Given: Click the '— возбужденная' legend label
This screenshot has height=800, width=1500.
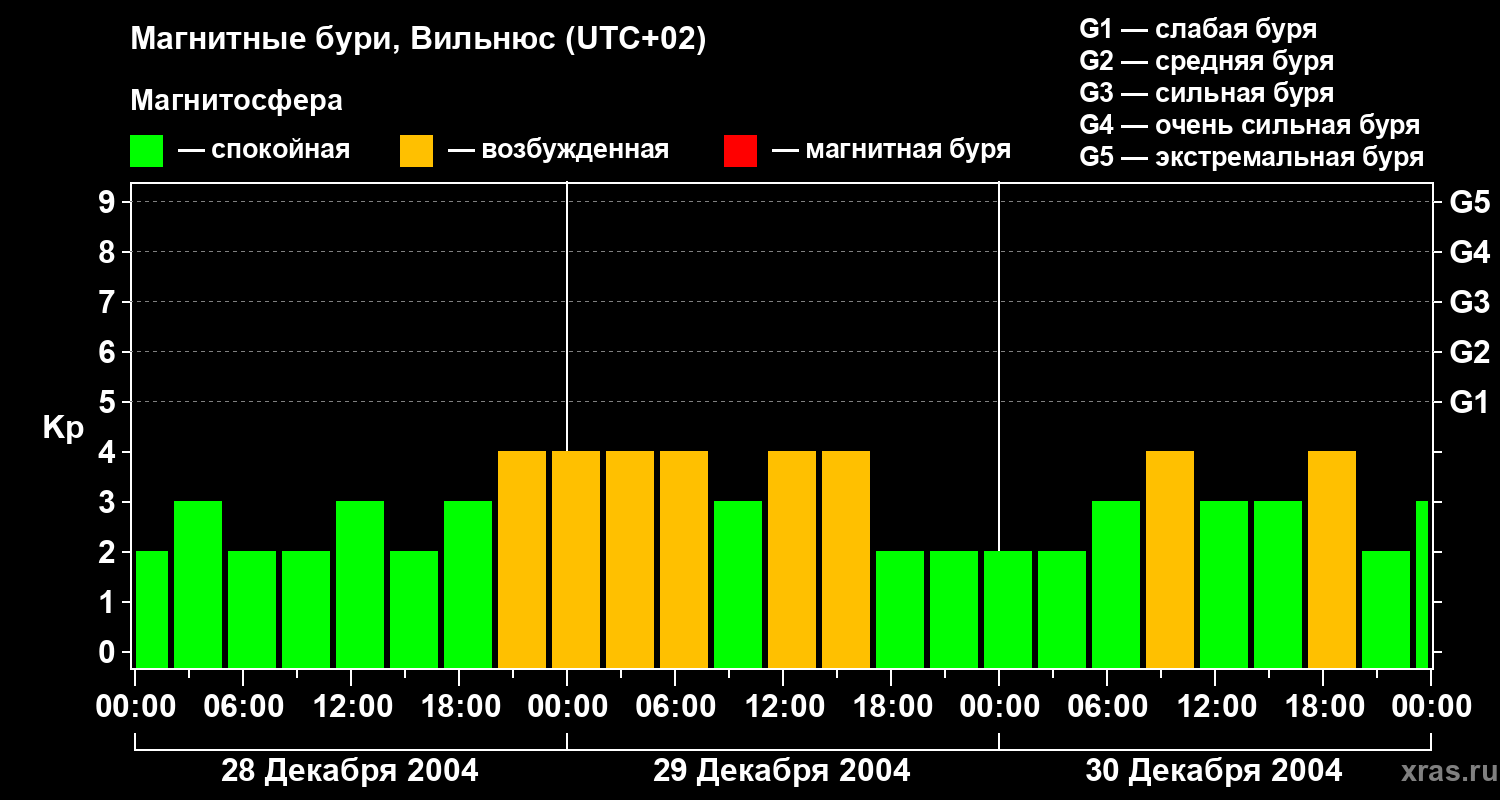Looking at the screenshot, I should tap(558, 150).
